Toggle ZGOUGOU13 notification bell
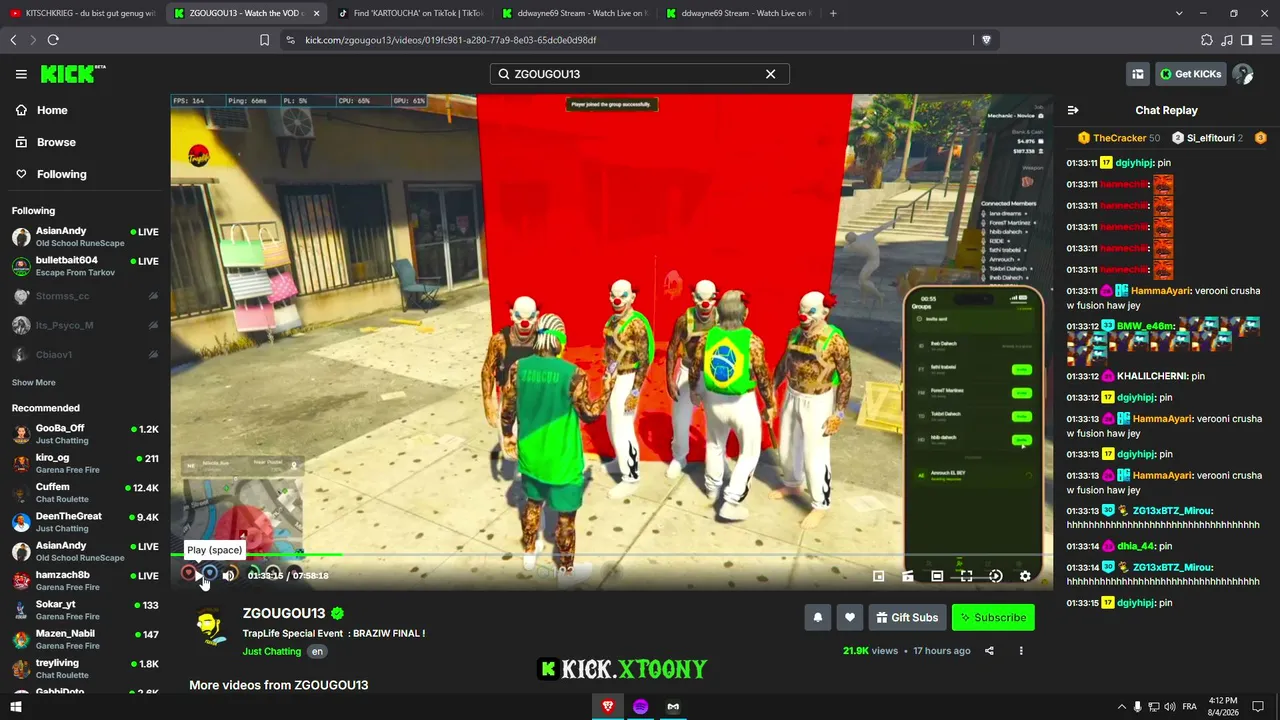Image resolution: width=1280 pixels, height=720 pixels. [817, 617]
